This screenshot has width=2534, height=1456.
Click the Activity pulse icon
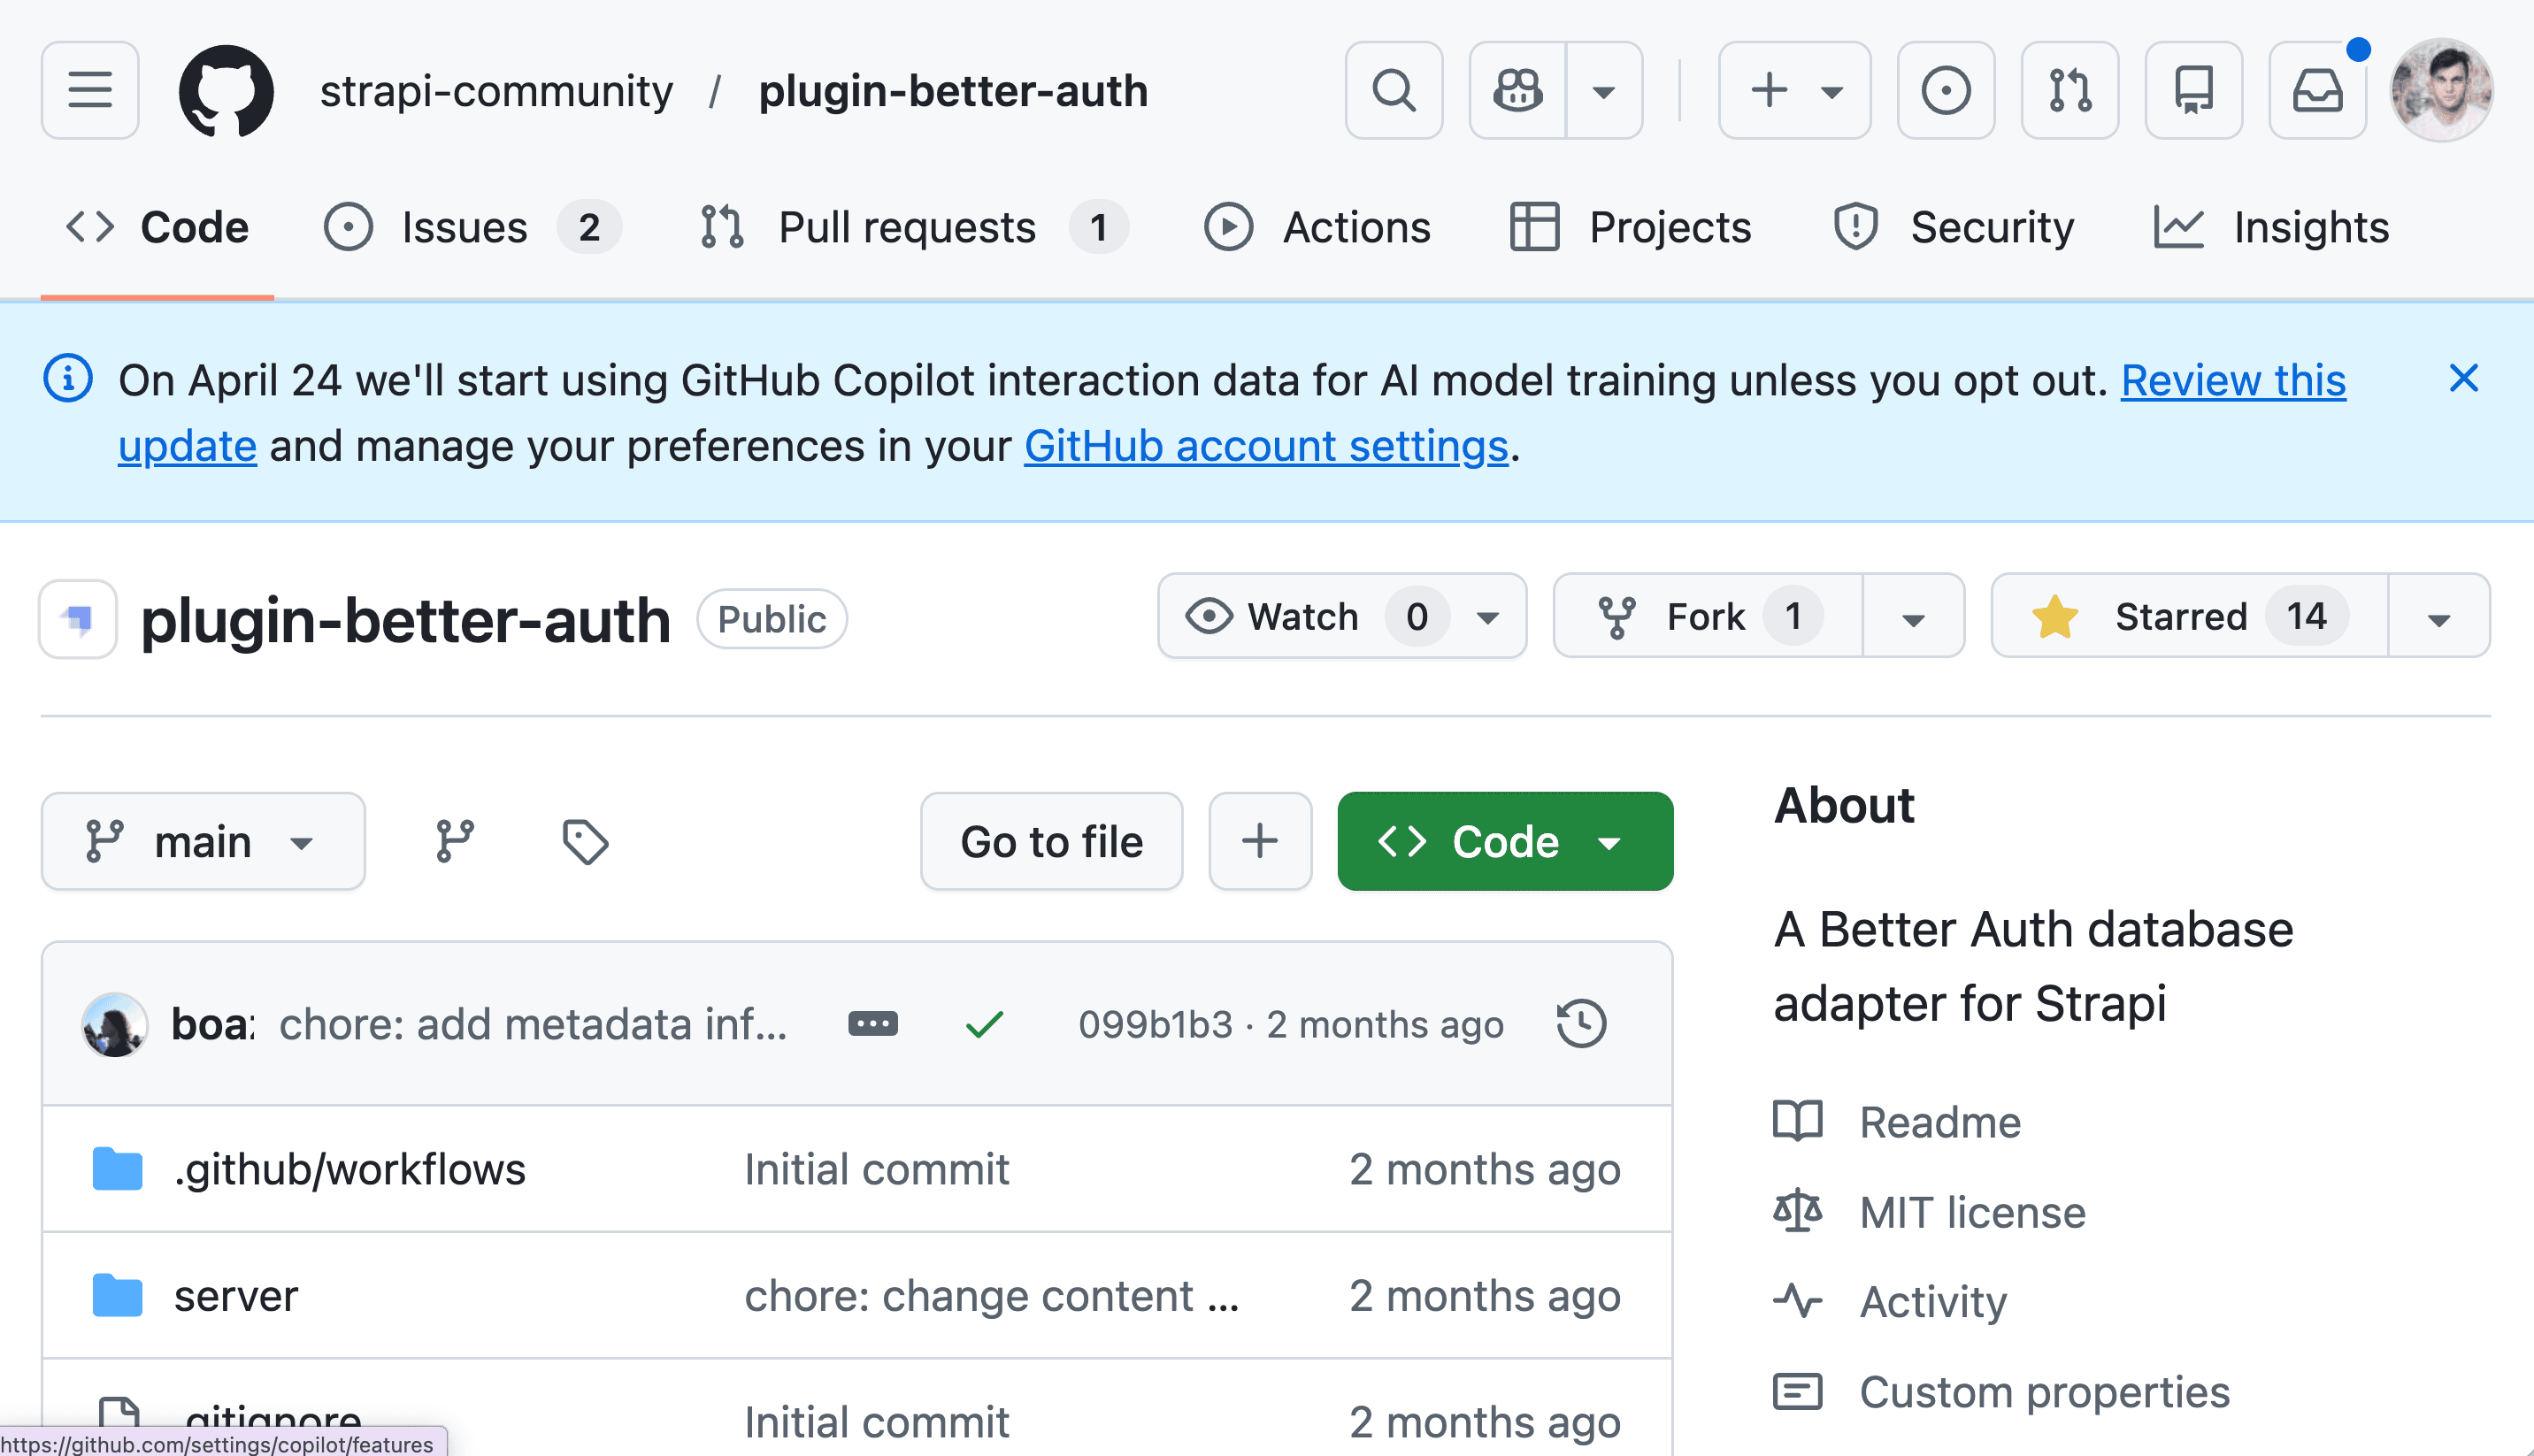click(1797, 1302)
